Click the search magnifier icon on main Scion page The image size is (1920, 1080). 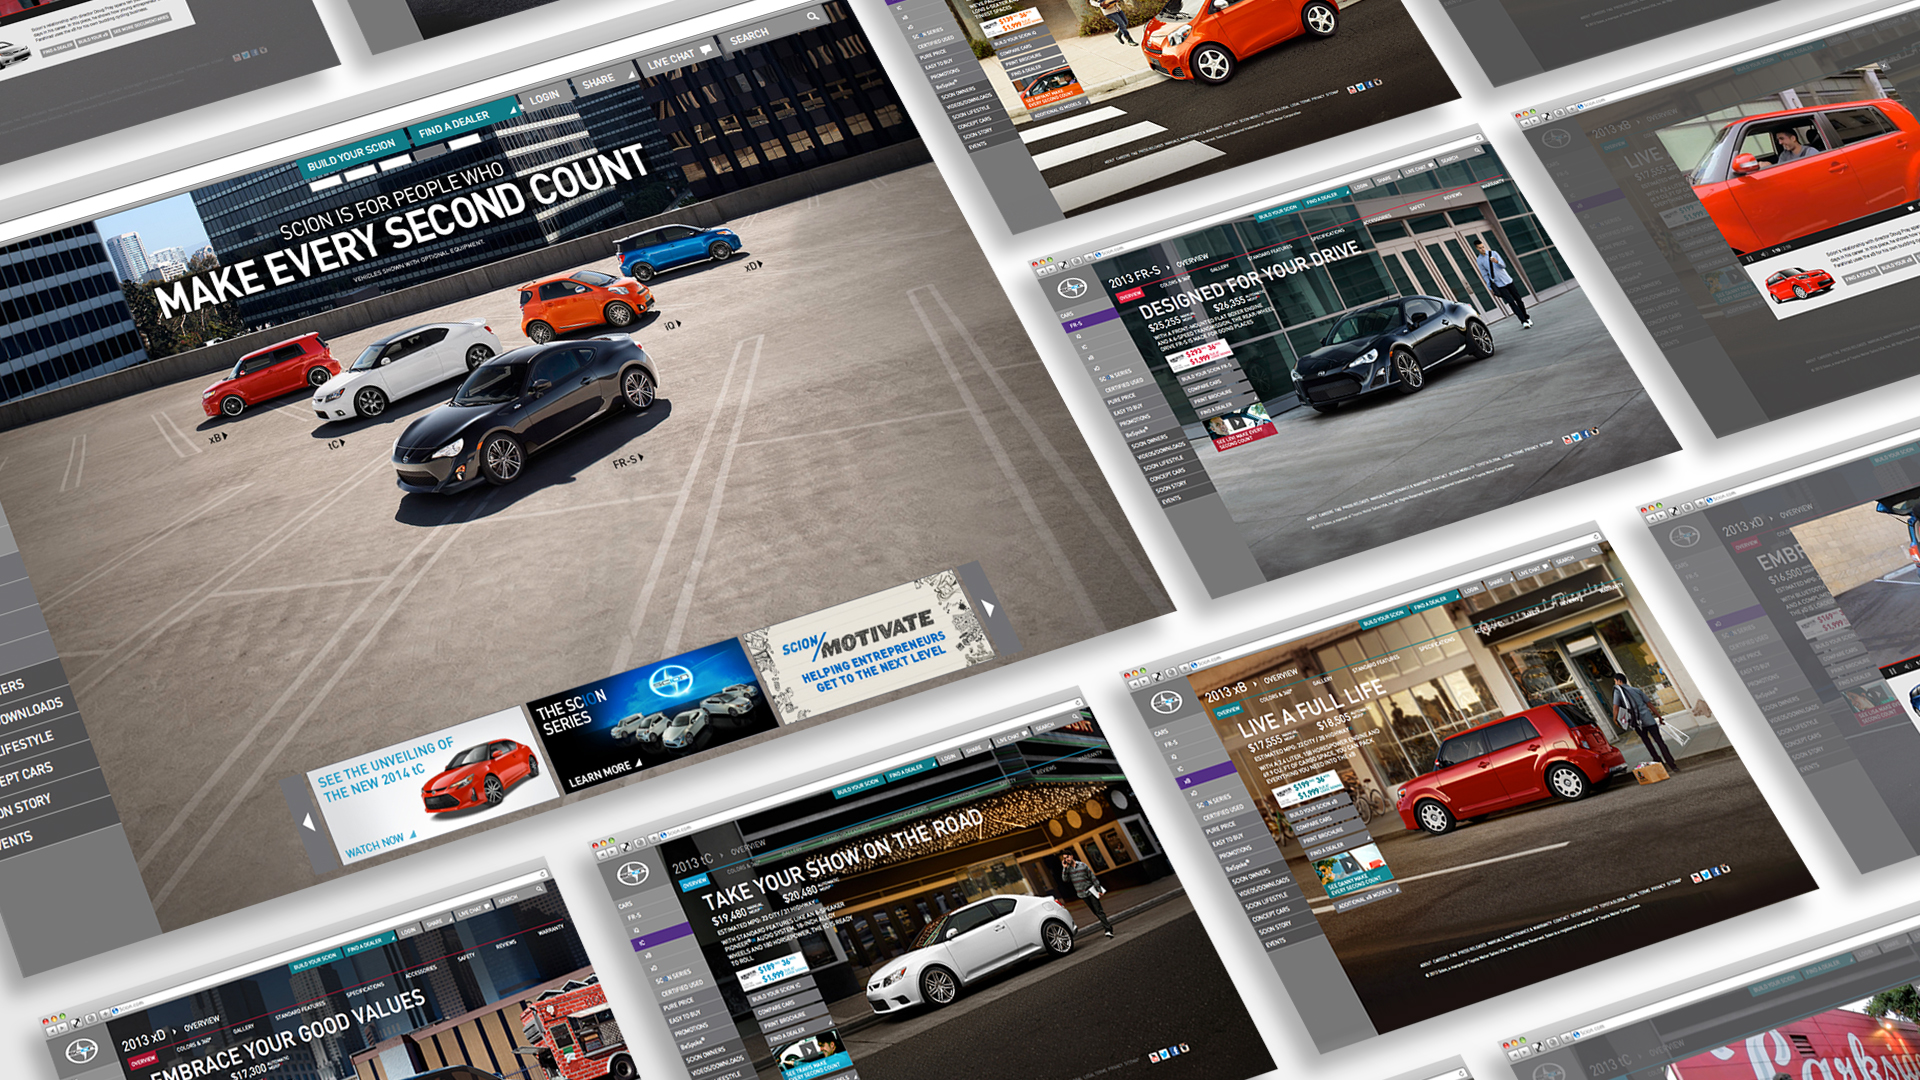pyautogui.click(x=813, y=16)
